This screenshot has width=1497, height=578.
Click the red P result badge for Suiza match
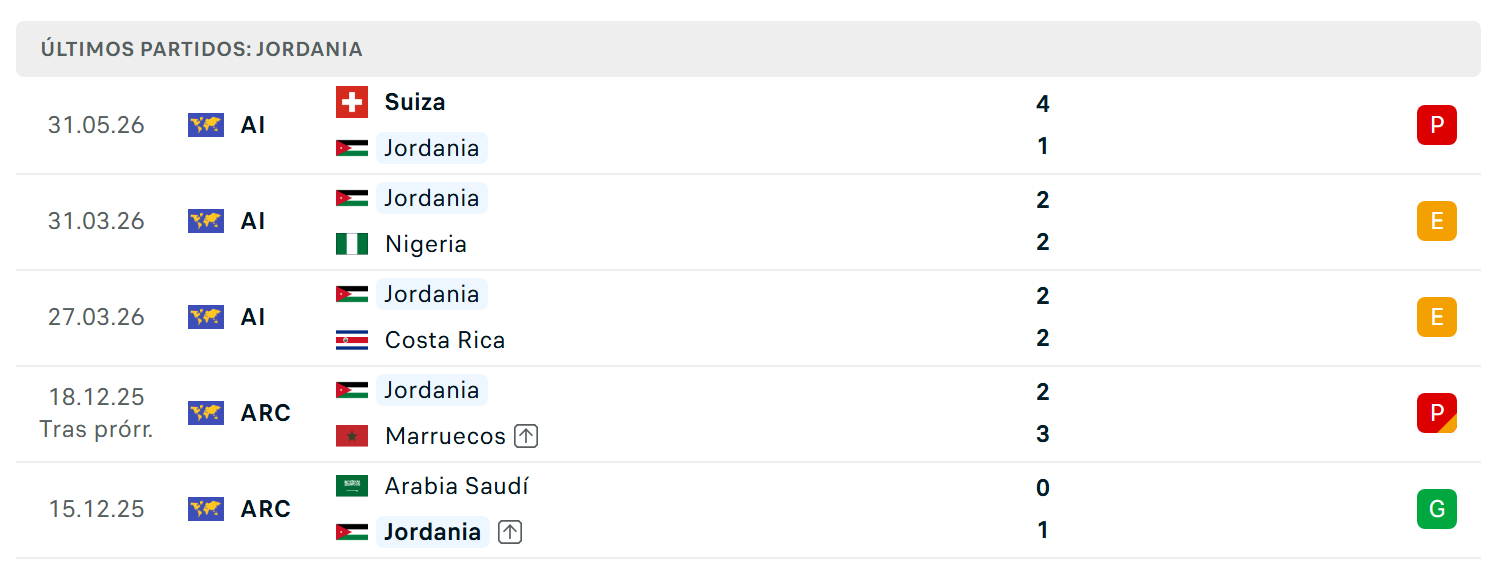(1437, 125)
